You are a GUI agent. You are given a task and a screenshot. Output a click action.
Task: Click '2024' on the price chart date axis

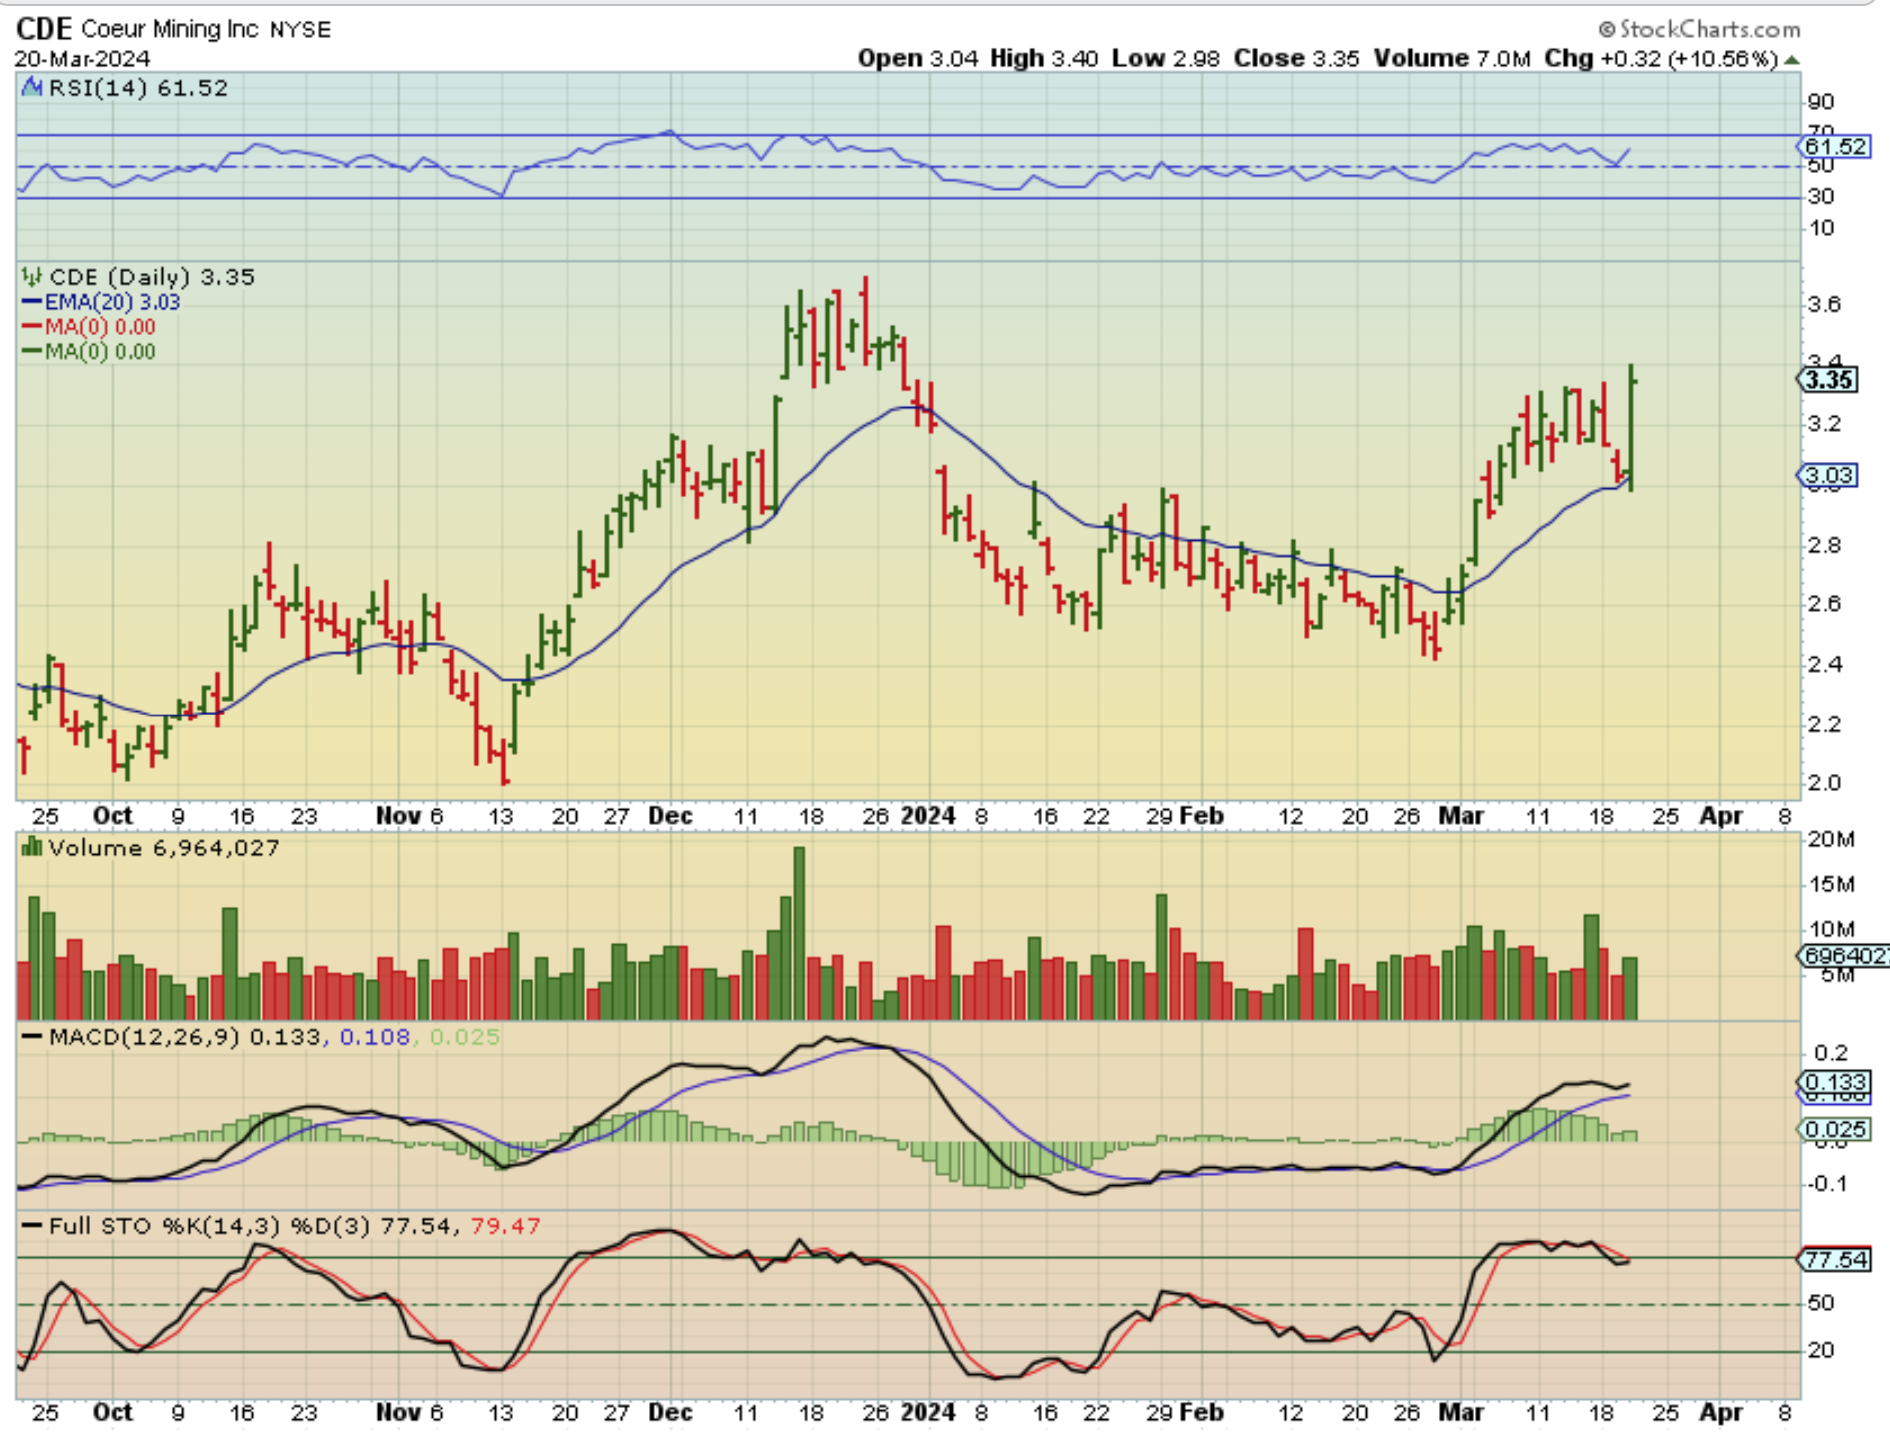[x=928, y=816]
